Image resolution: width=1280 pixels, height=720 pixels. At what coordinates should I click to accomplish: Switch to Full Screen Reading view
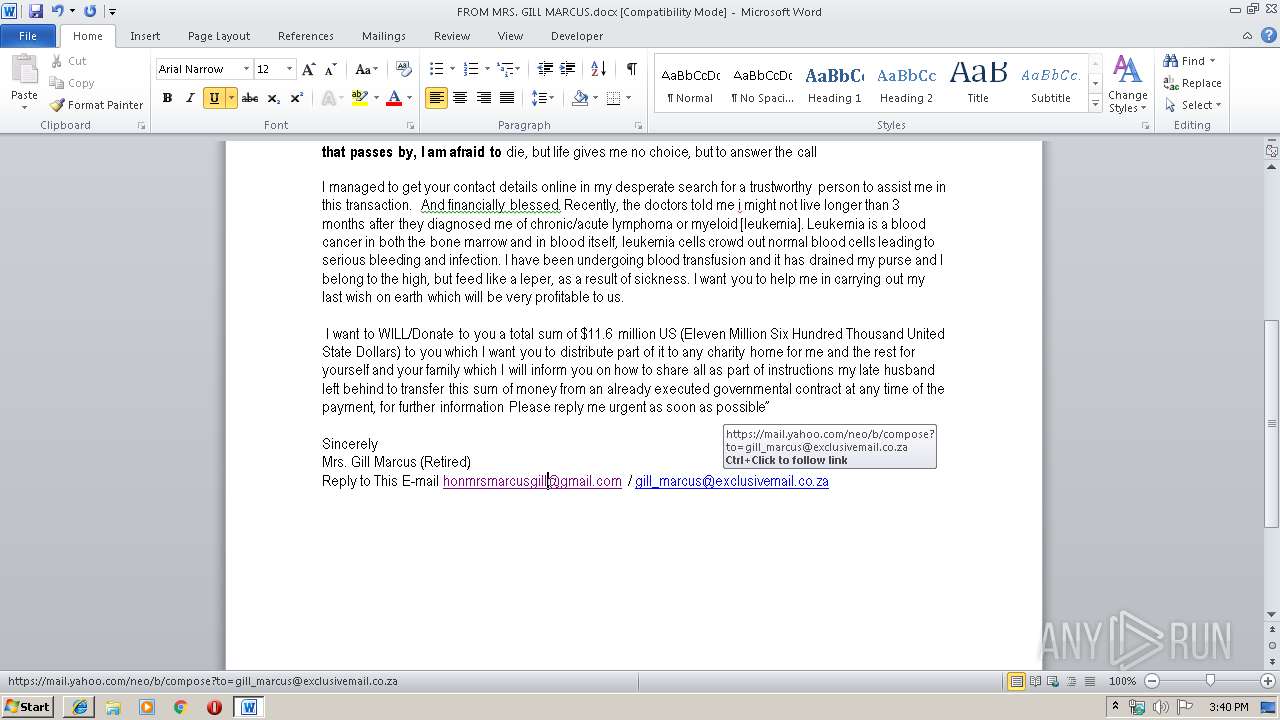point(1035,681)
